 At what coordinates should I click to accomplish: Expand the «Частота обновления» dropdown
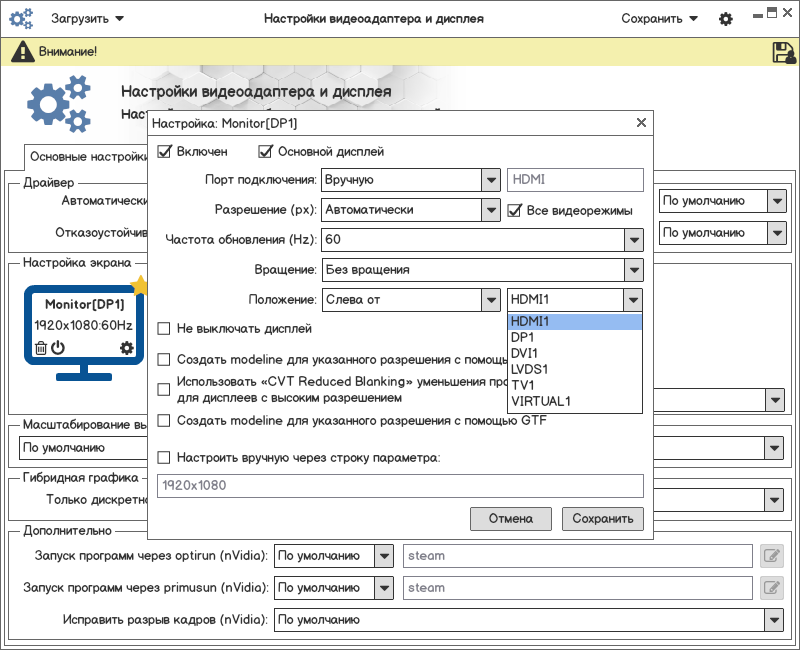tap(632, 240)
